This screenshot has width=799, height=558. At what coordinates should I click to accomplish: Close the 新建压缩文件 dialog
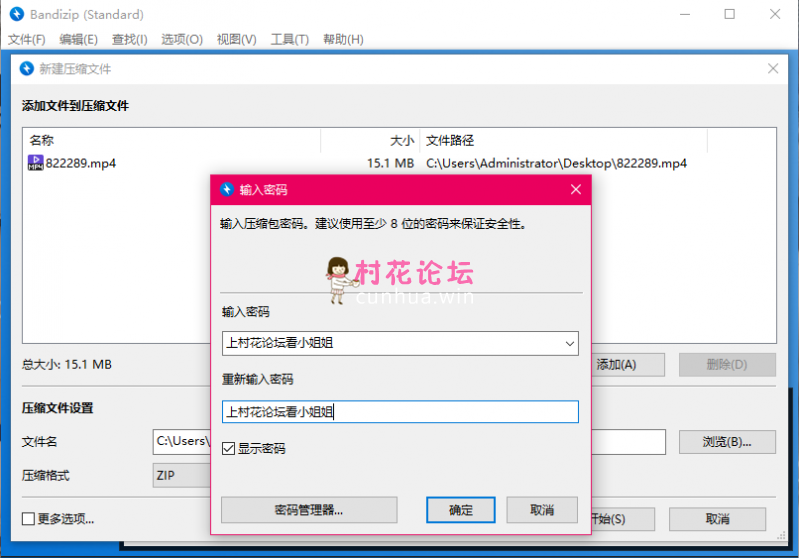[773, 68]
